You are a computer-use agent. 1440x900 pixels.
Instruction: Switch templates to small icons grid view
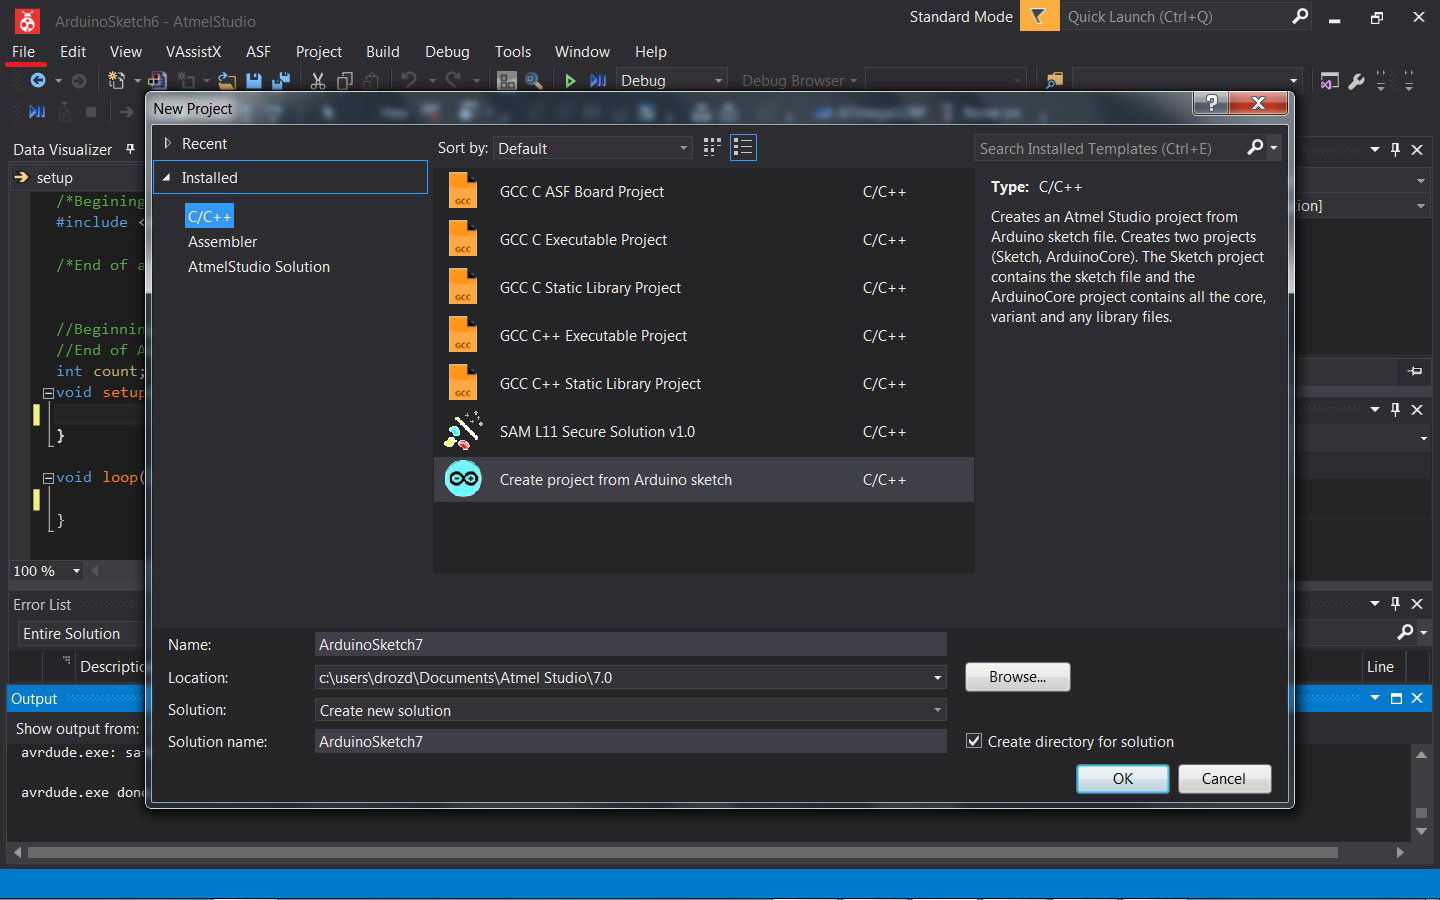click(x=712, y=148)
